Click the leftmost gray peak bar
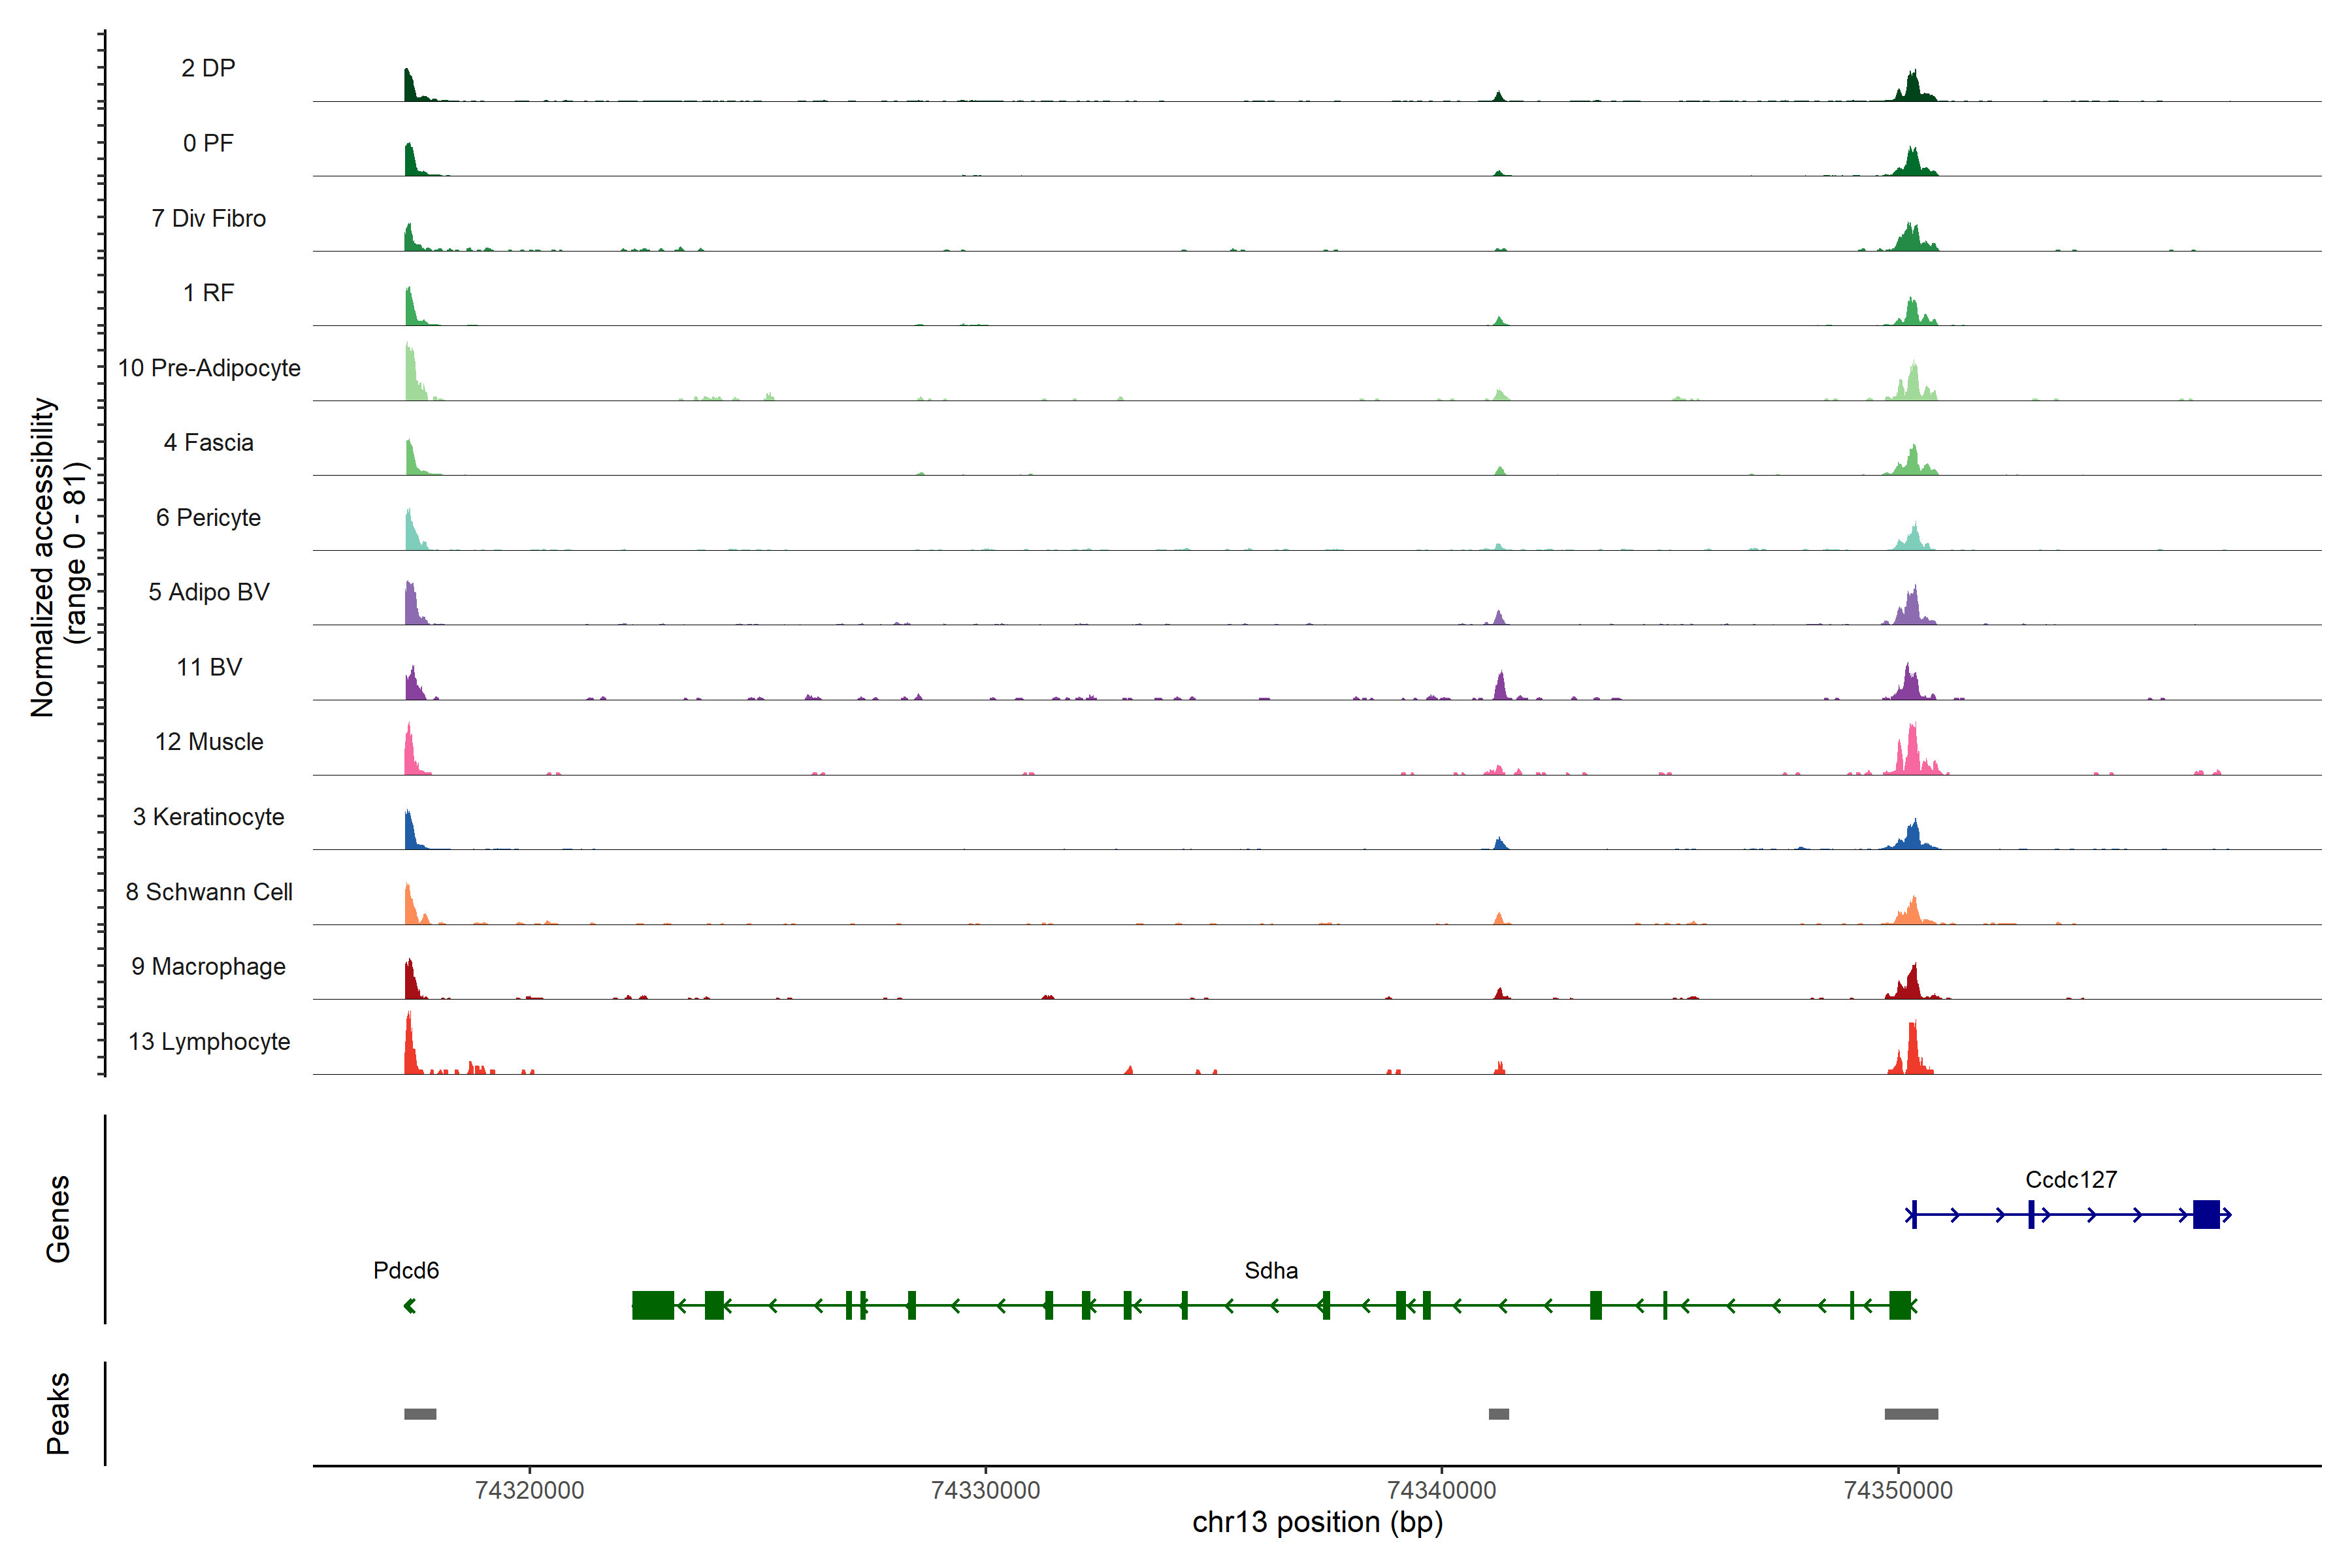Screen dimensions: 2352x1568 coord(420,1414)
